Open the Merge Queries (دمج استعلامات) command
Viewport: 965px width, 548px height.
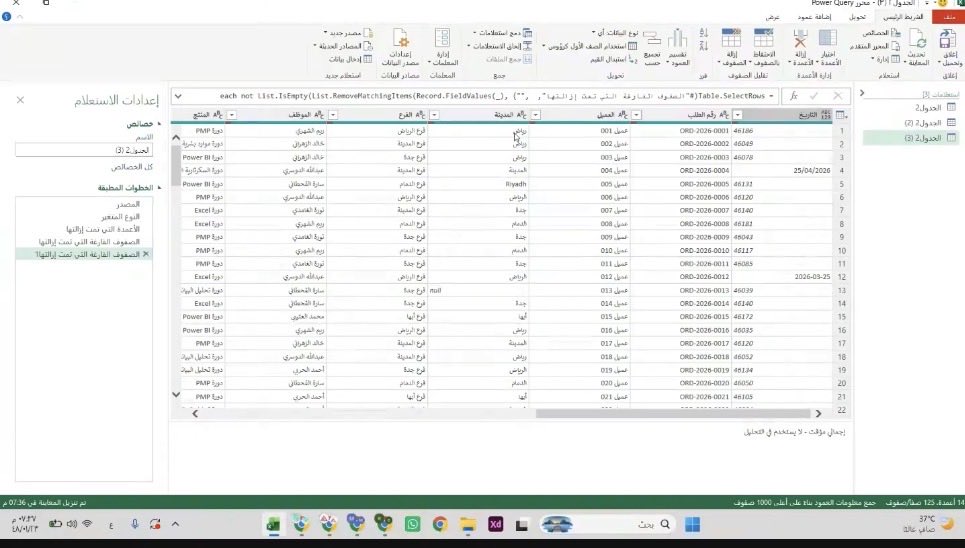tap(503, 33)
